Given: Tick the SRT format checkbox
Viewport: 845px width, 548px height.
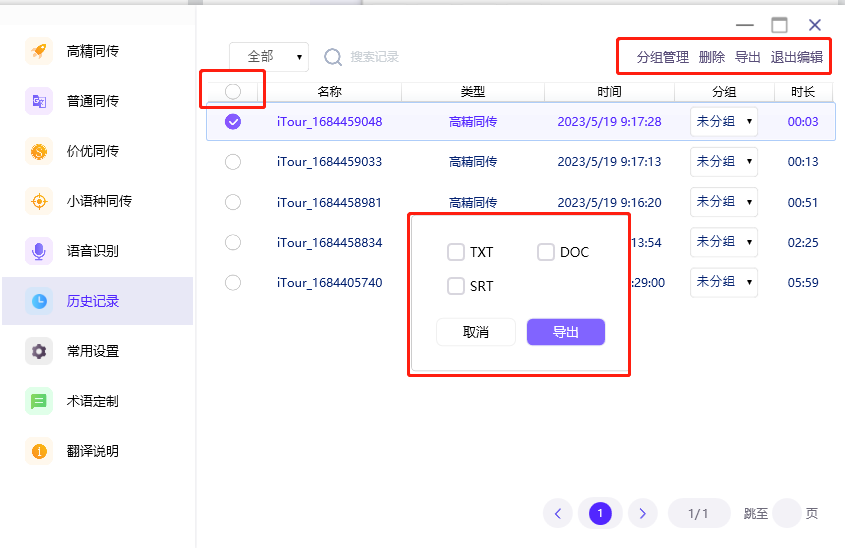Looking at the screenshot, I should pos(456,286).
